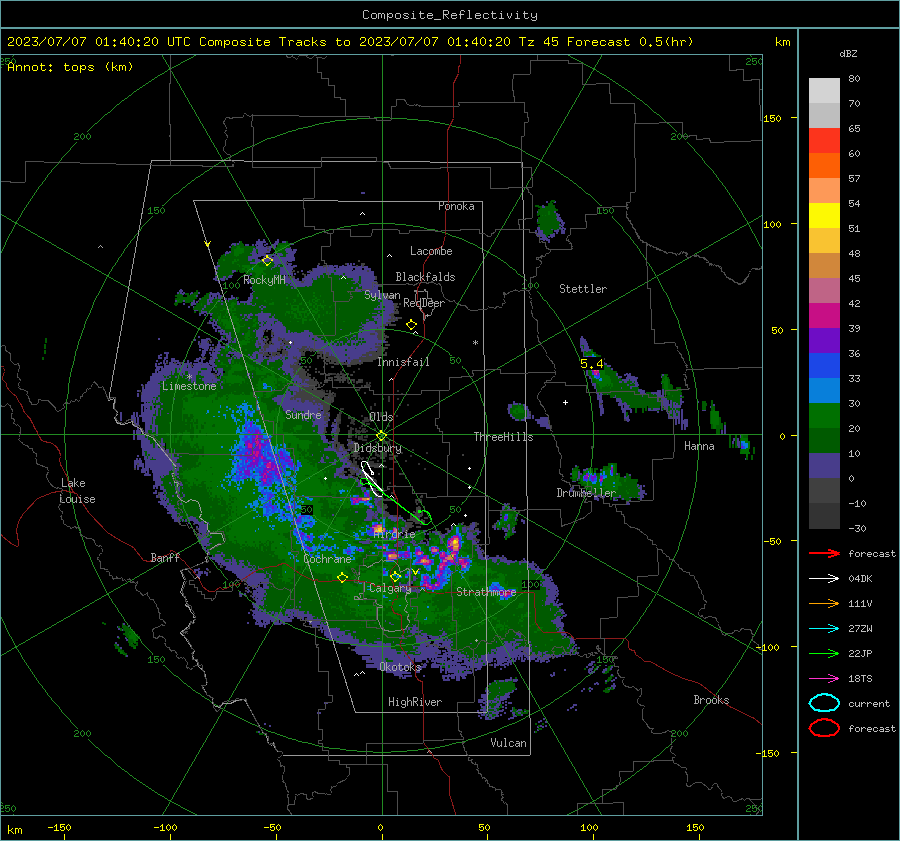Click the 'RedDeer' city label

tap(424, 303)
